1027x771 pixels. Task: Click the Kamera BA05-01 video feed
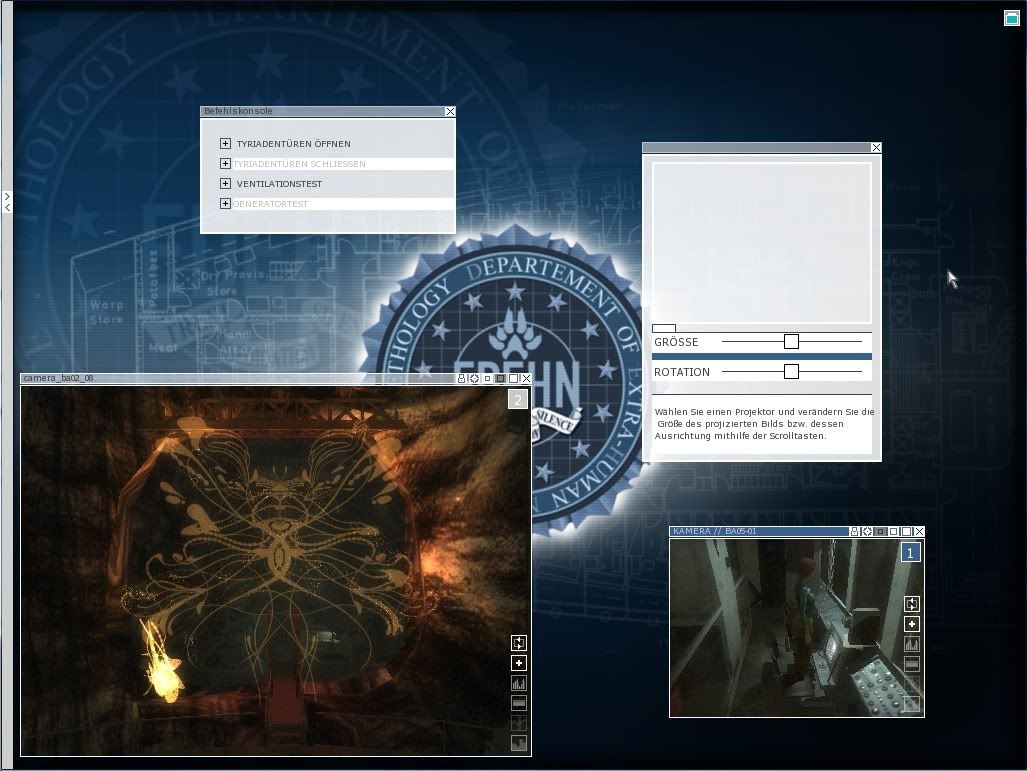[x=796, y=628]
